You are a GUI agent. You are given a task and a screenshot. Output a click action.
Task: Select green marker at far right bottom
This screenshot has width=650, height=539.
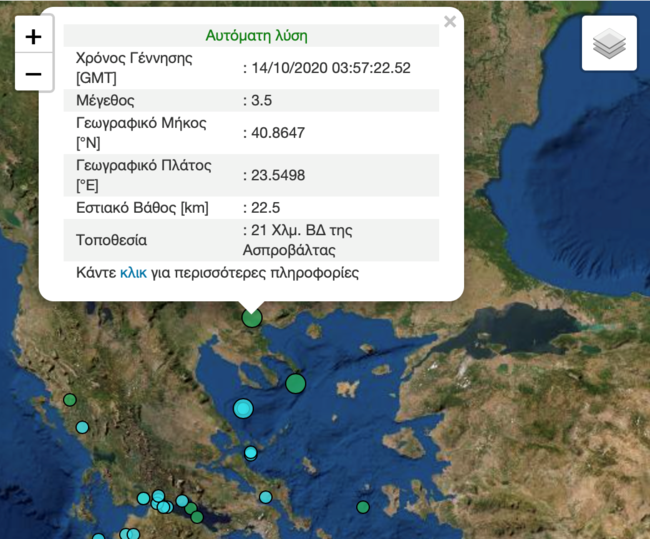pyautogui.click(x=363, y=507)
